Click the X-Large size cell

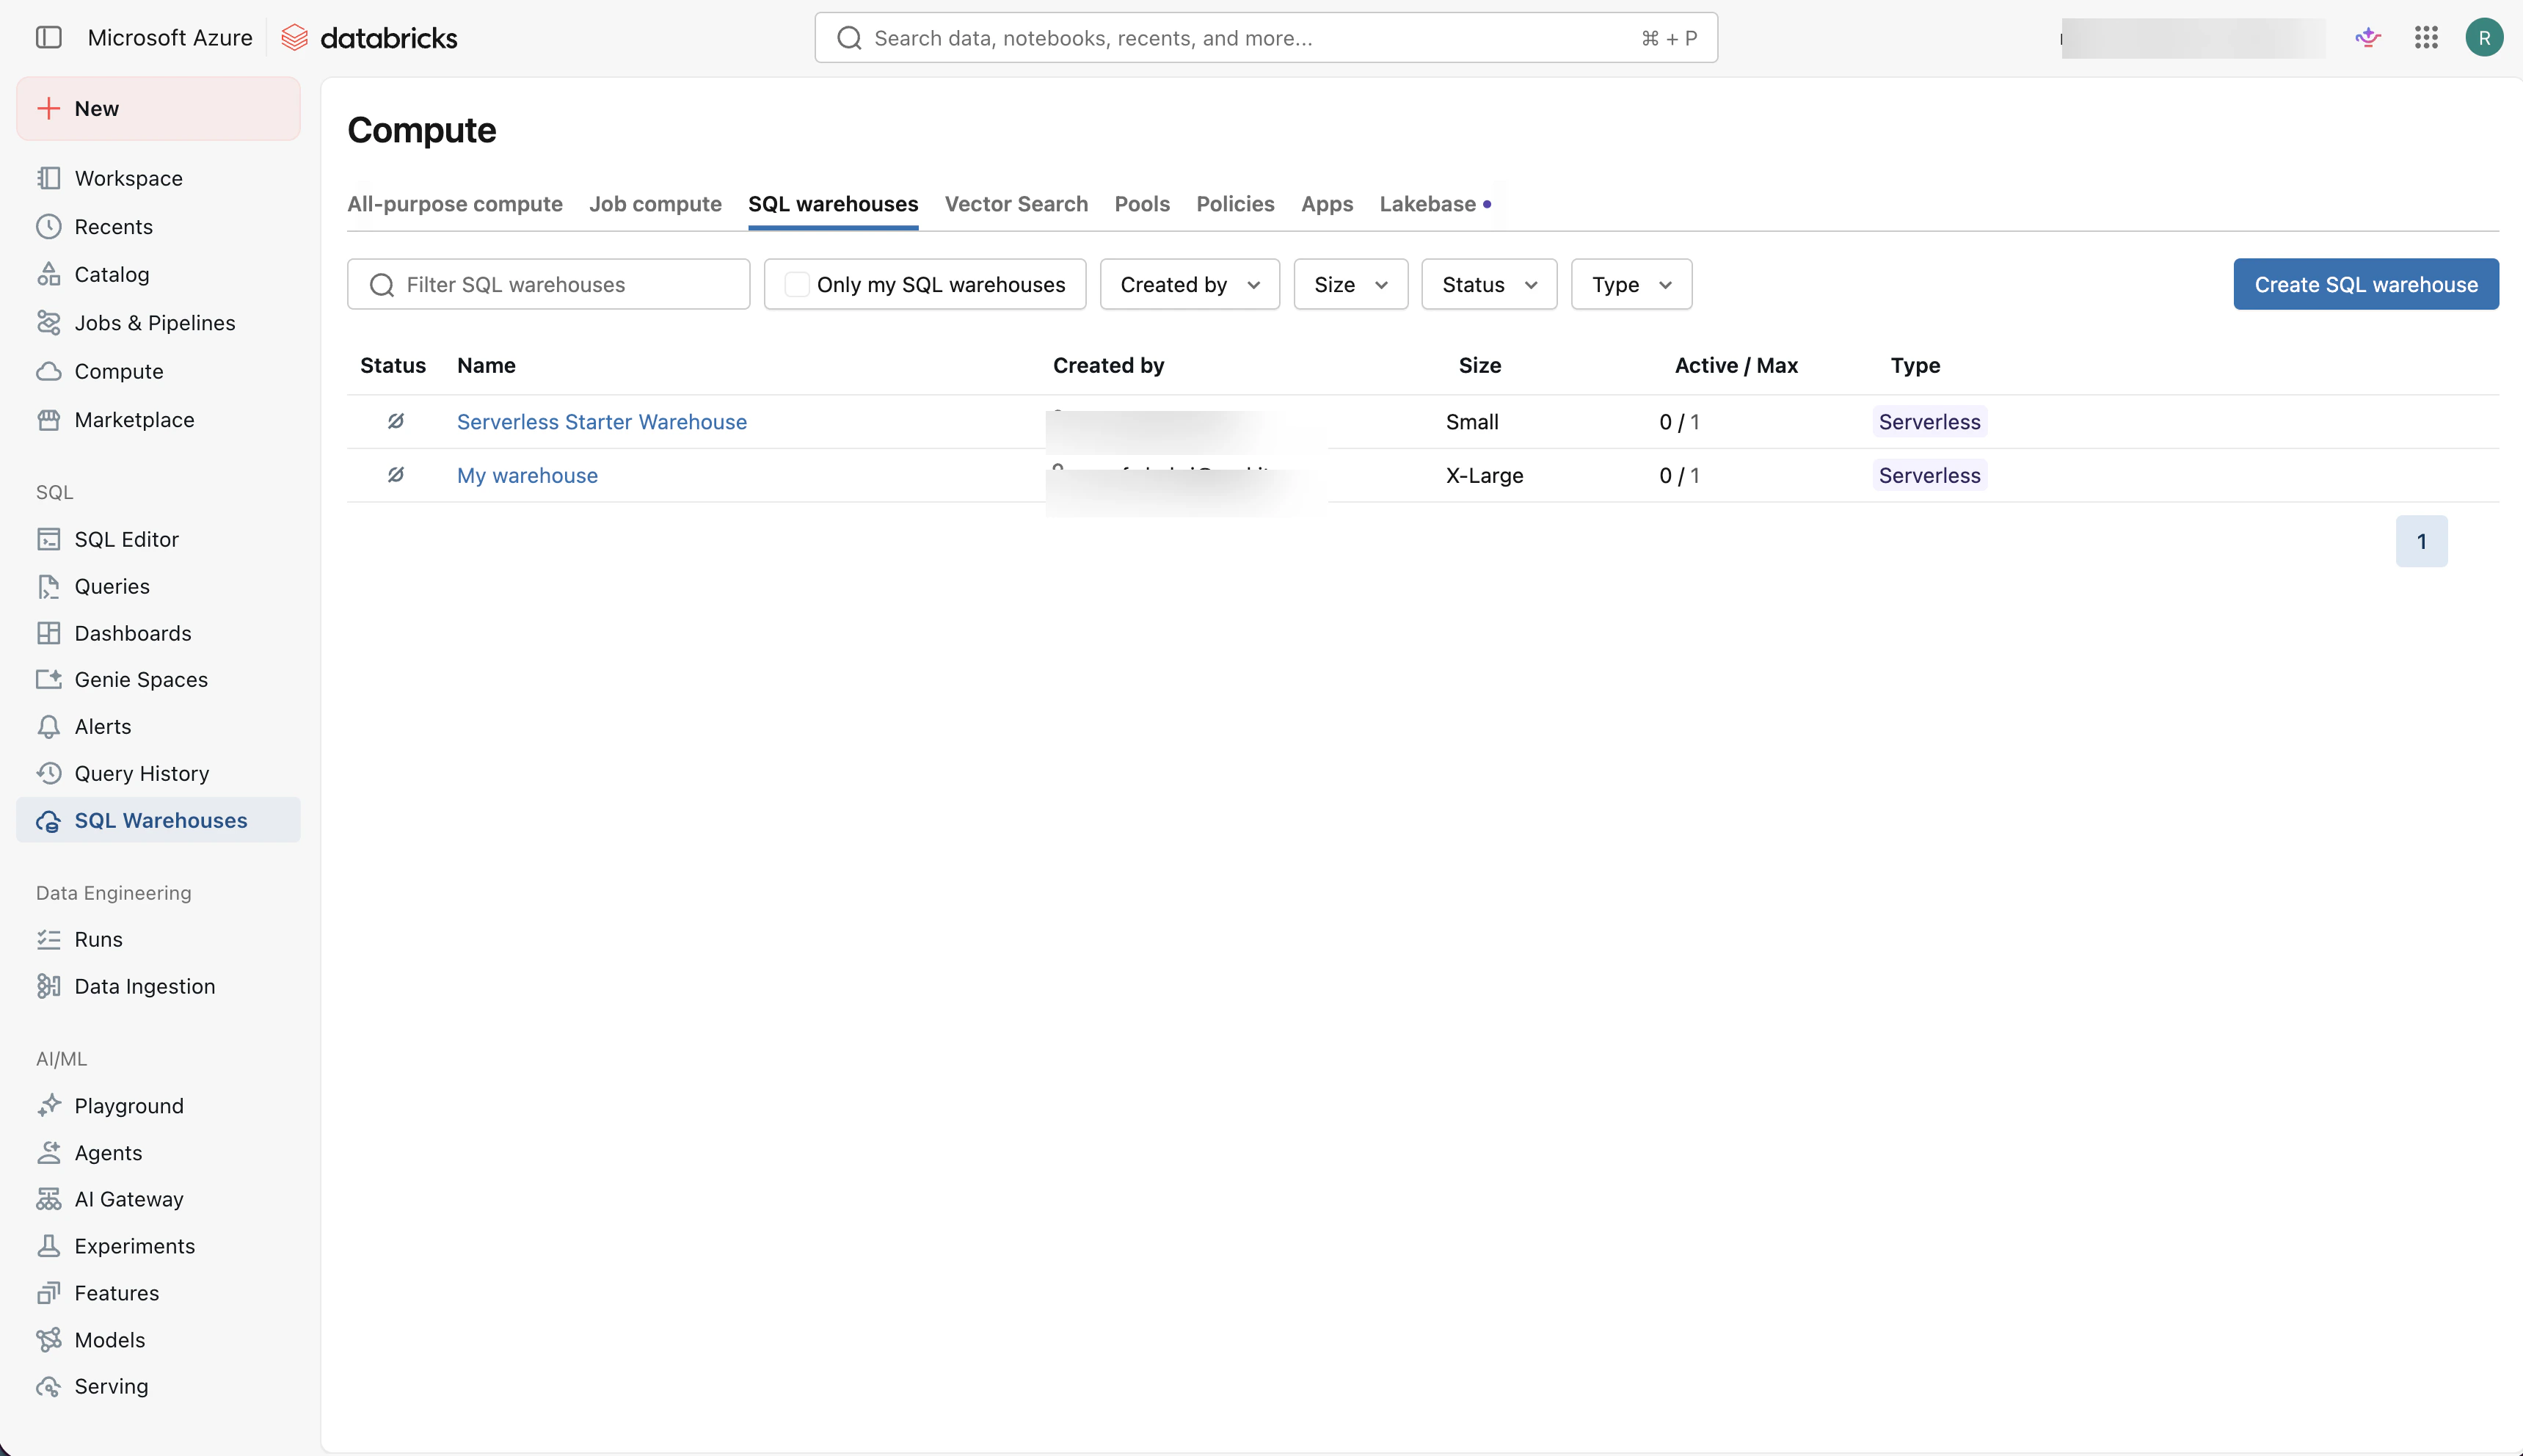coord(1484,476)
